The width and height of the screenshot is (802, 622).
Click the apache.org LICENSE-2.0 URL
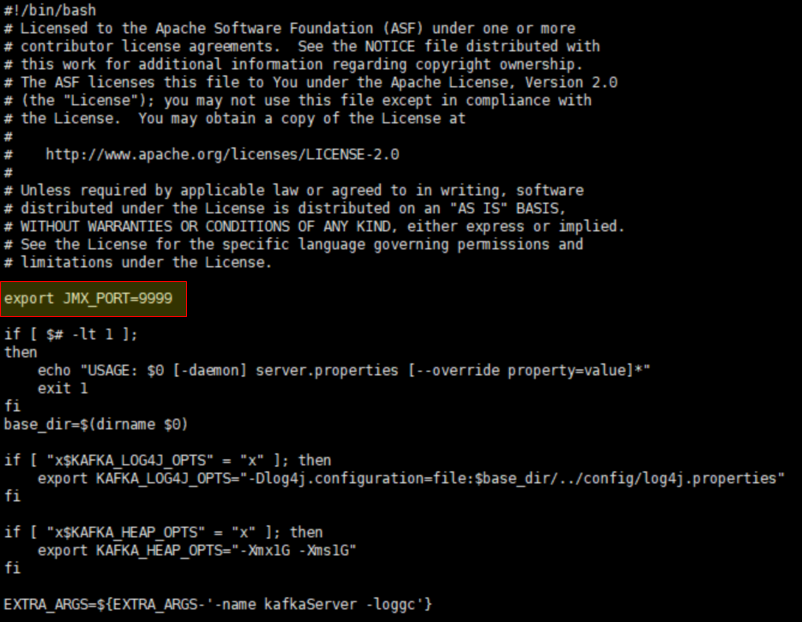coord(222,154)
